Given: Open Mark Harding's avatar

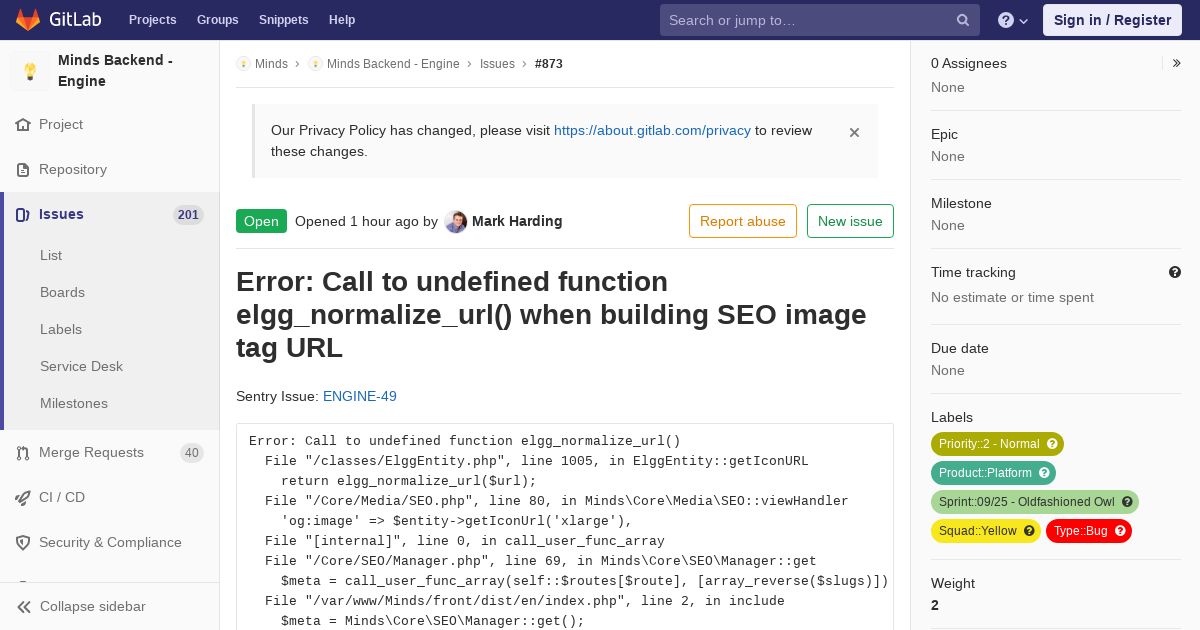Looking at the screenshot, I should point(456,222).
